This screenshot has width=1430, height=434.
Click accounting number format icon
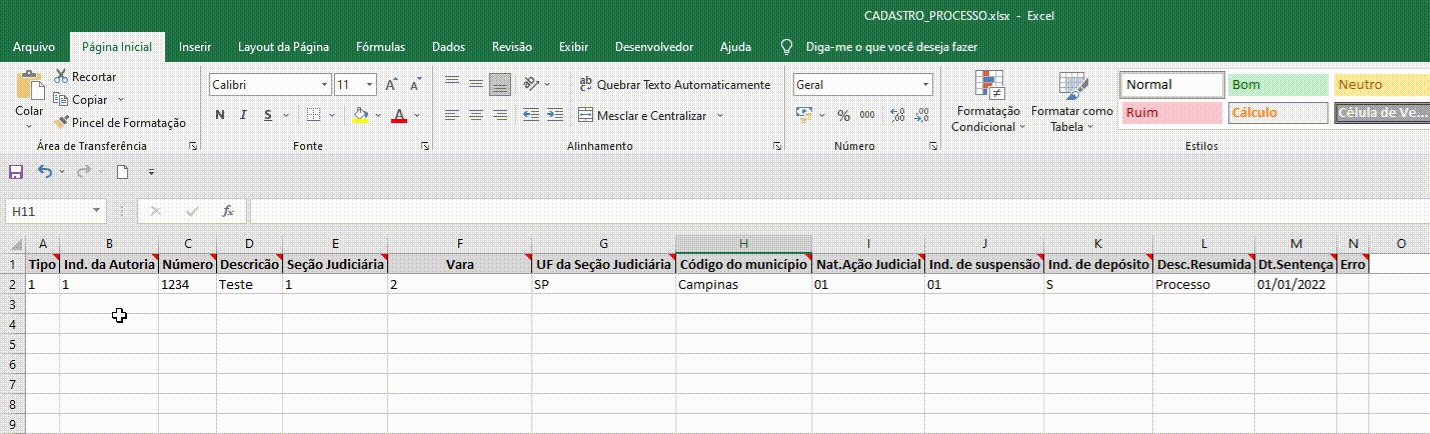(804, 115)
